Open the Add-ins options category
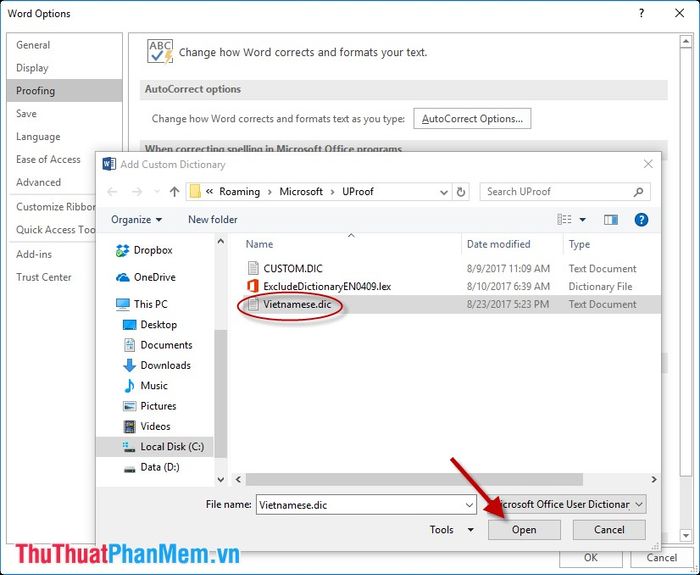 click(x=52, y=254)
